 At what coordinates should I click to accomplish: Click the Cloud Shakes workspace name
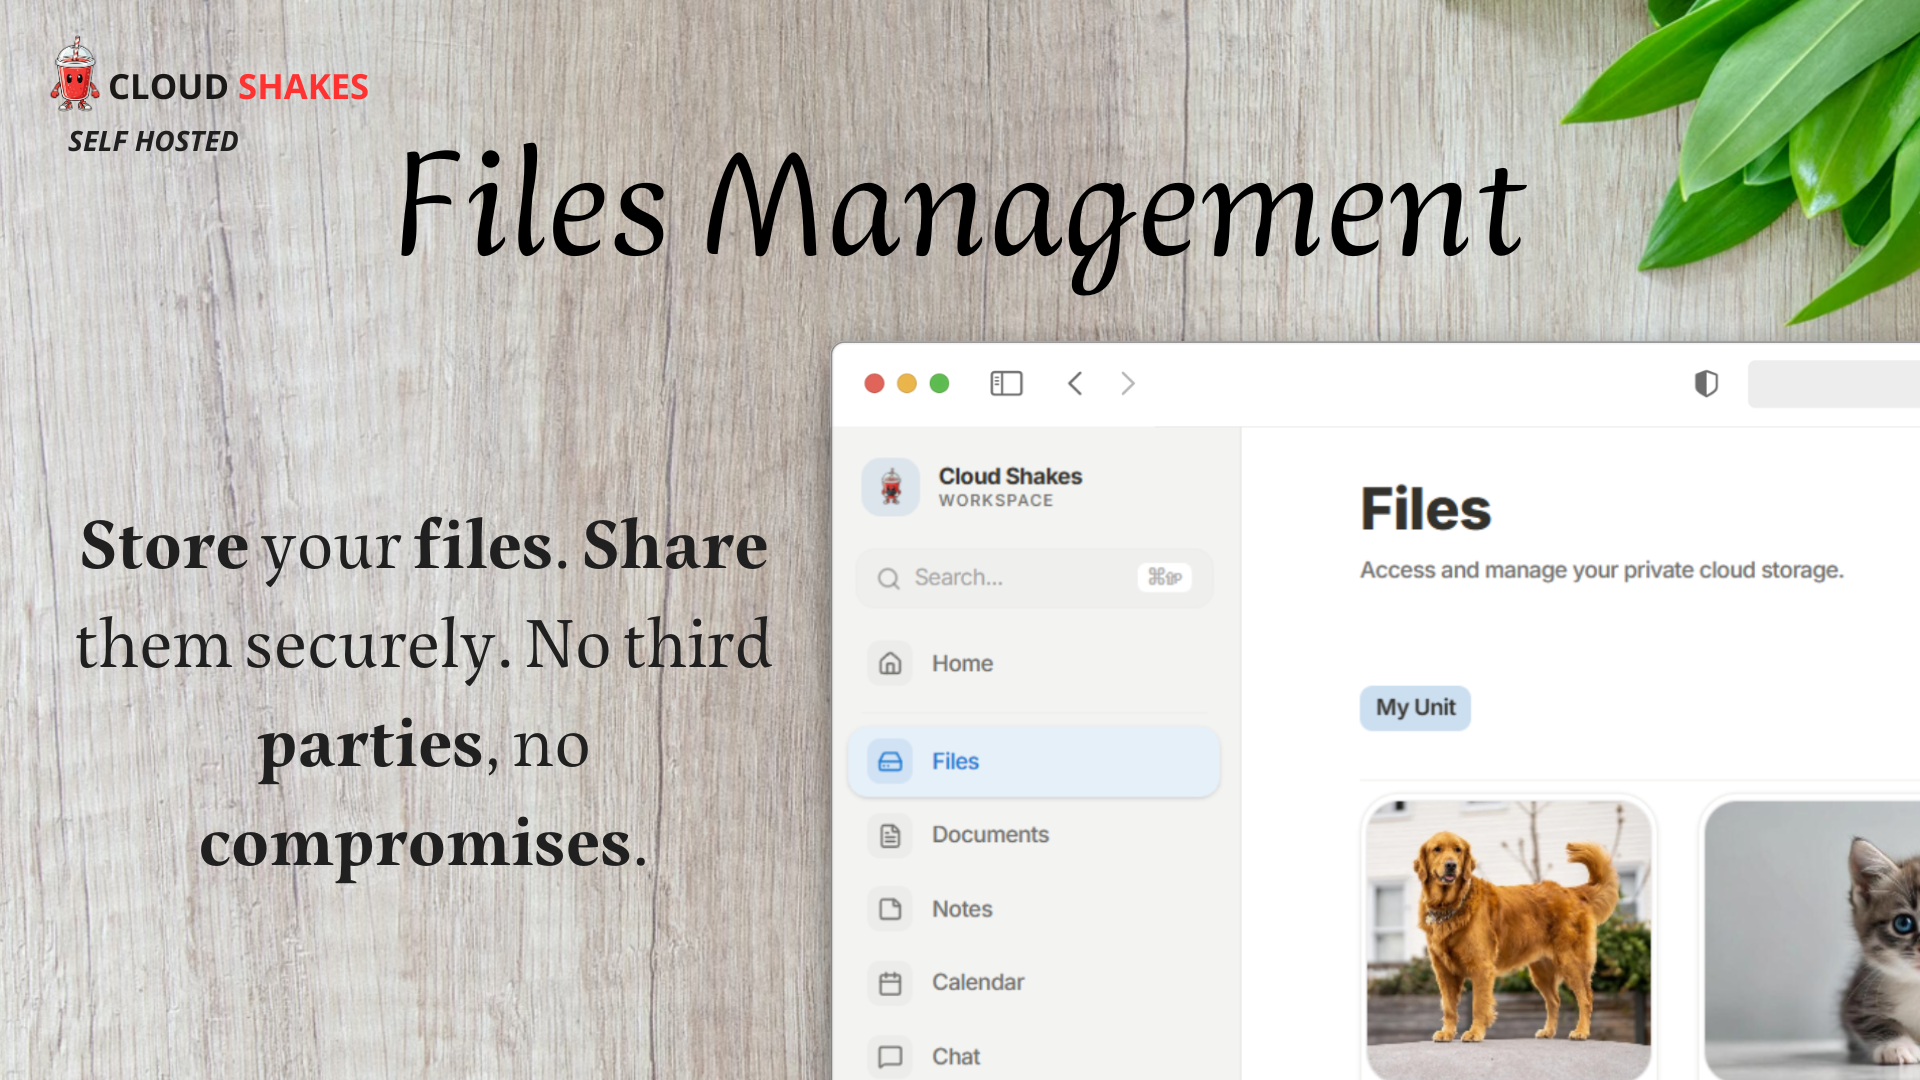1010,477
